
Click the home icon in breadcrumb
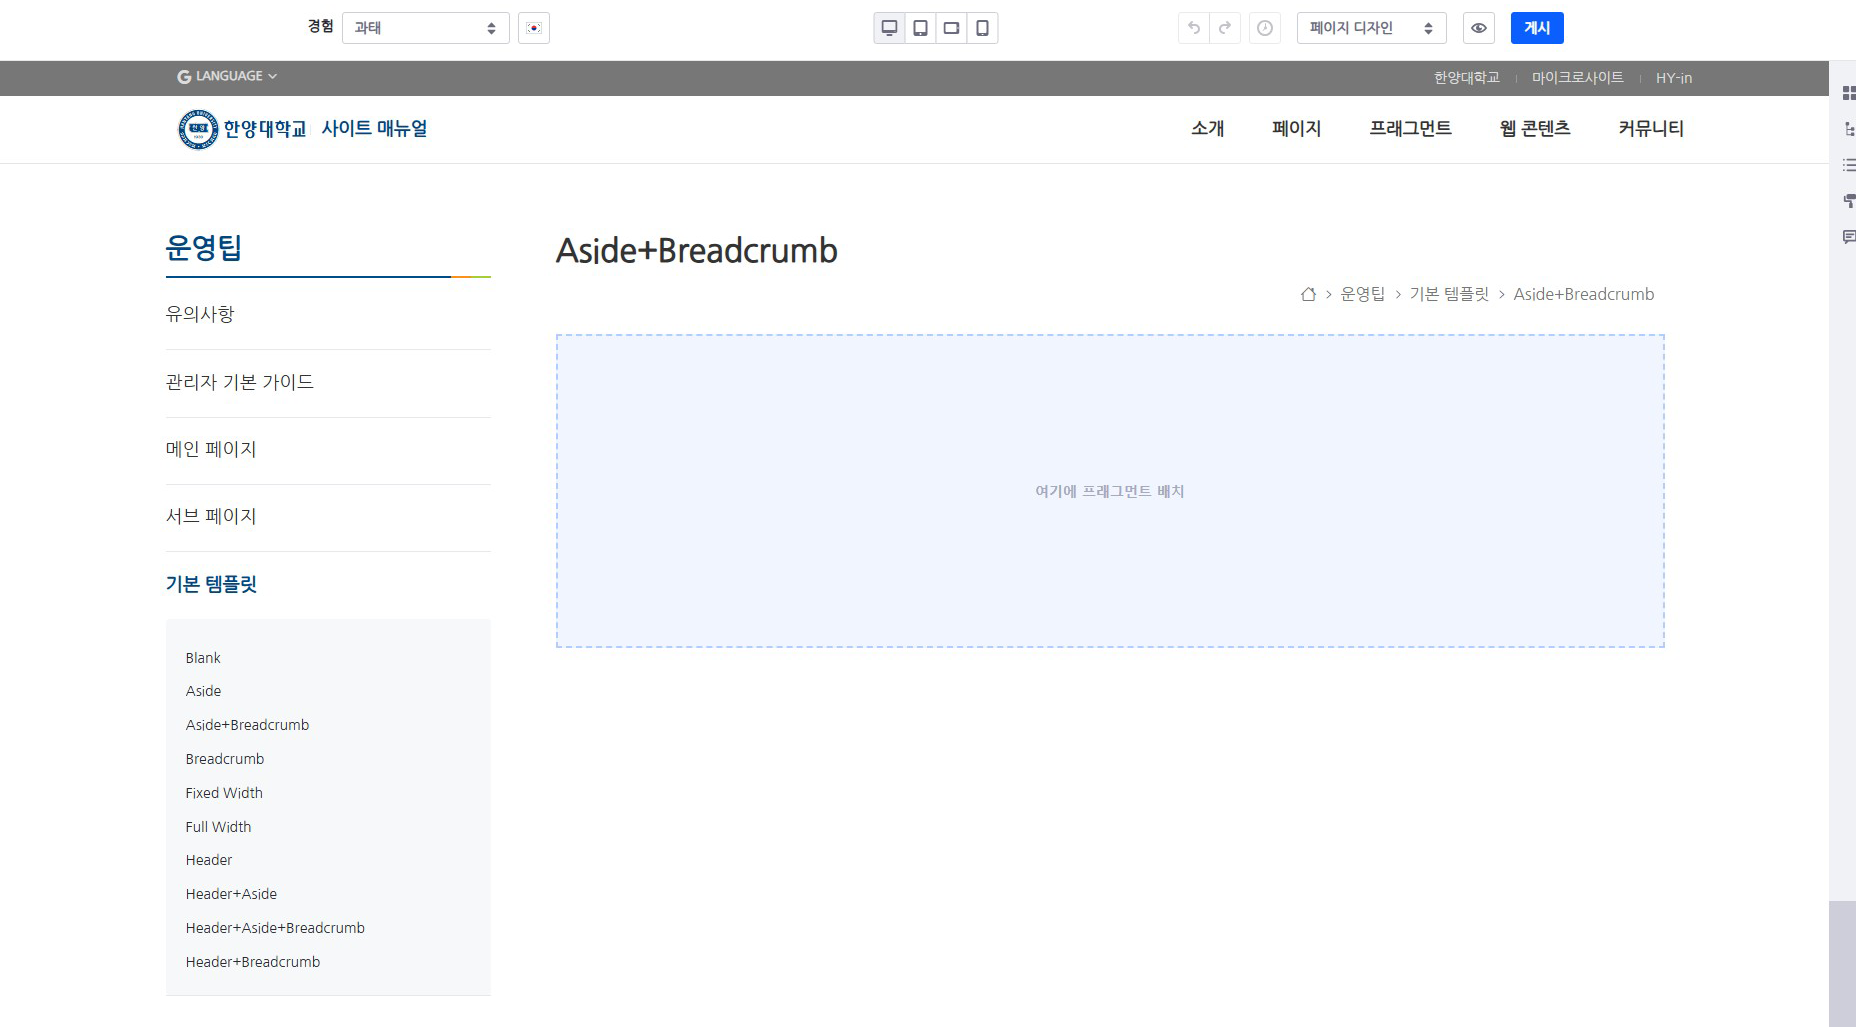coord(1308,294)
